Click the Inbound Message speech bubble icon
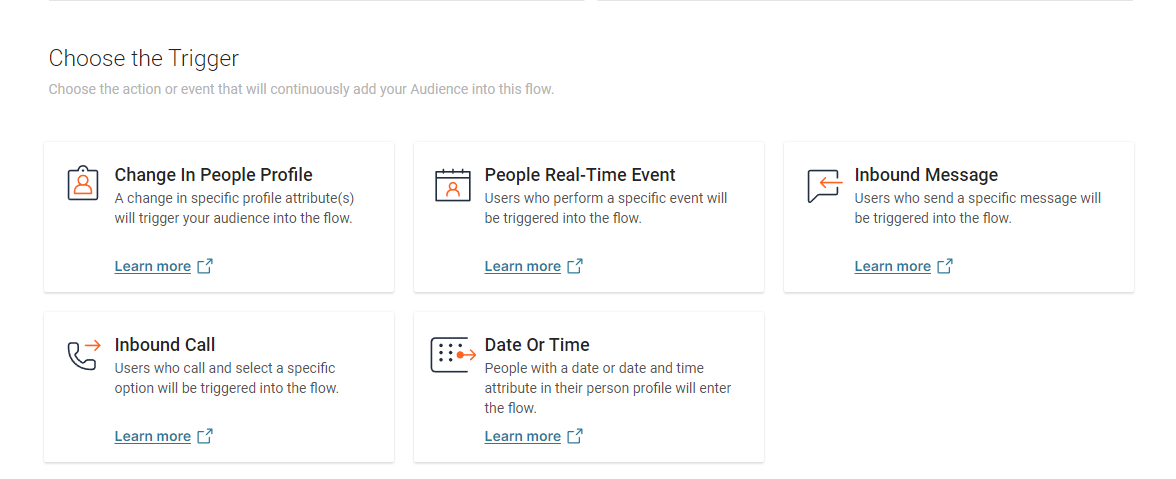The image size is (1176, 479). [x=825, y=186]
